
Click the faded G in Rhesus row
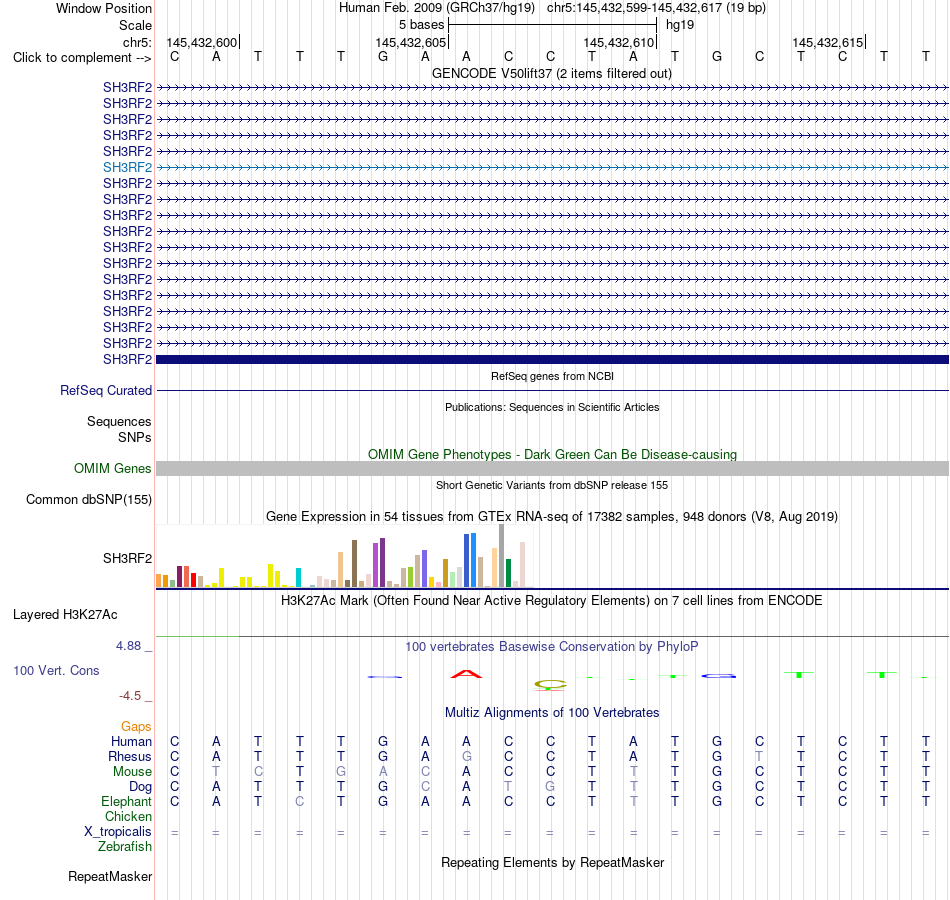point(466,756)
